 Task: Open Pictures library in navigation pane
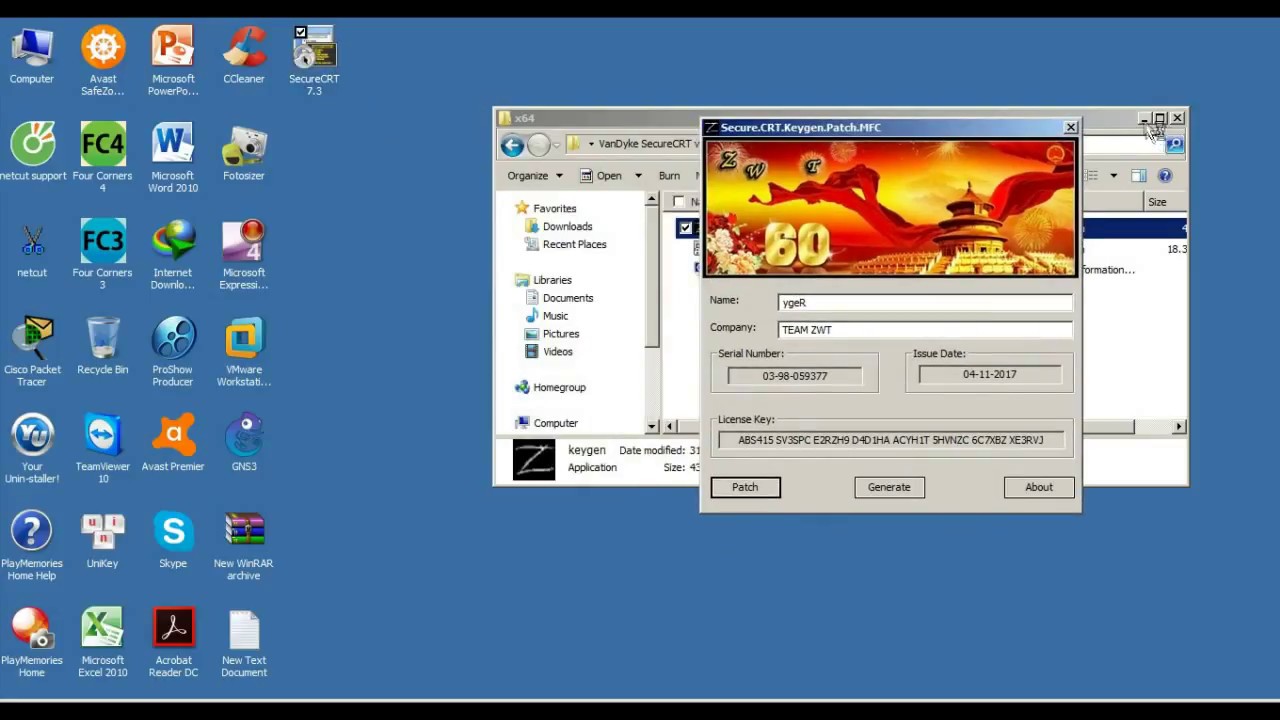point(552,334)
